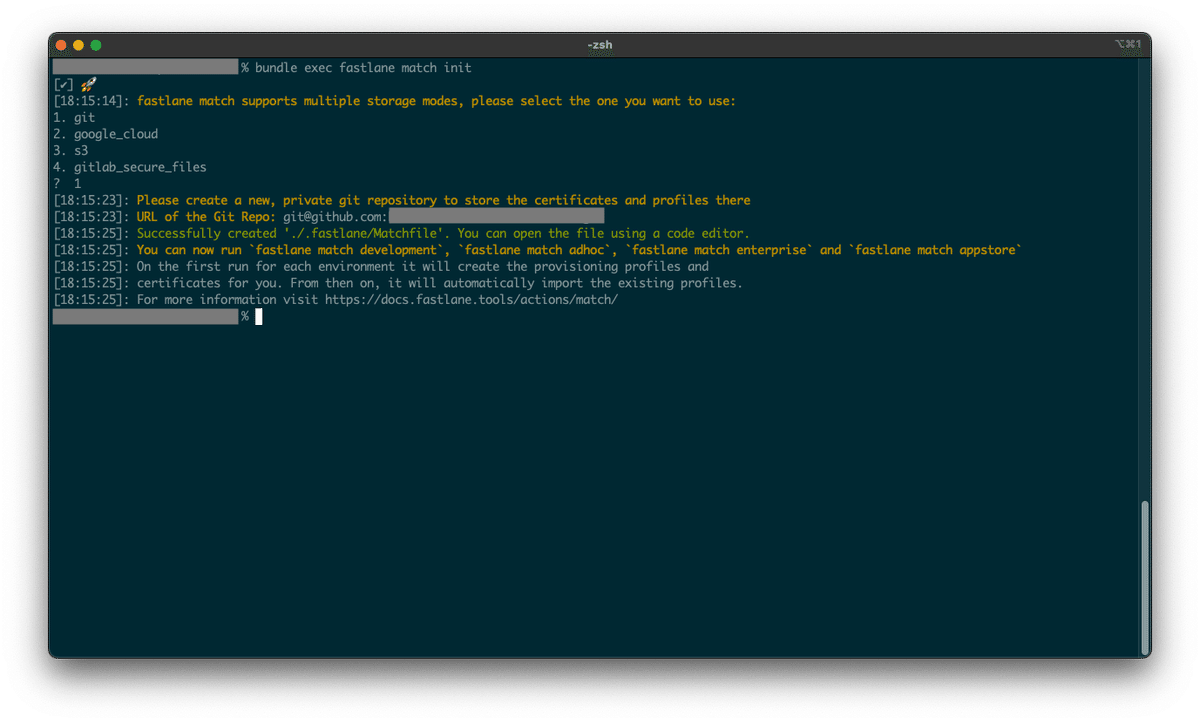Click the checkmark box before the rocket
Viewport: 1200px width, 722px height.
(x=64, y=85)
